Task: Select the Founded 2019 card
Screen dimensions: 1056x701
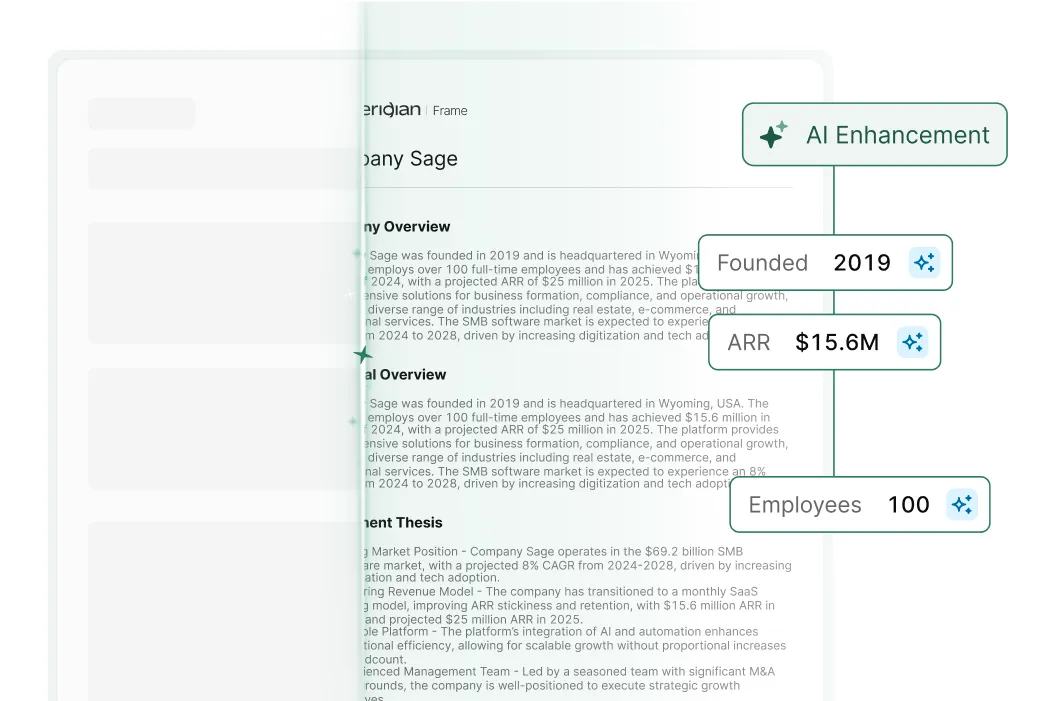Action: pos(825,263)
